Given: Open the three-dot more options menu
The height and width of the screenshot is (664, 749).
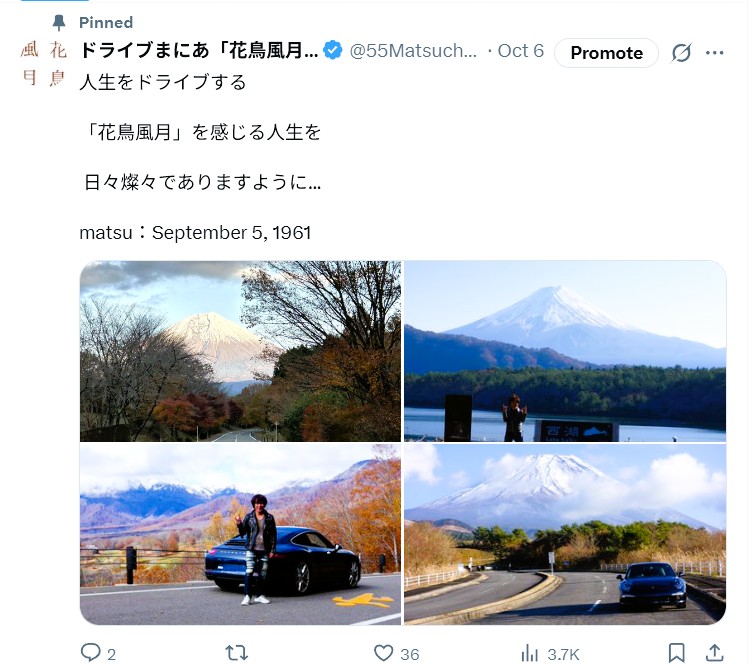Looking at the screenshot, I should click(715, 53).
